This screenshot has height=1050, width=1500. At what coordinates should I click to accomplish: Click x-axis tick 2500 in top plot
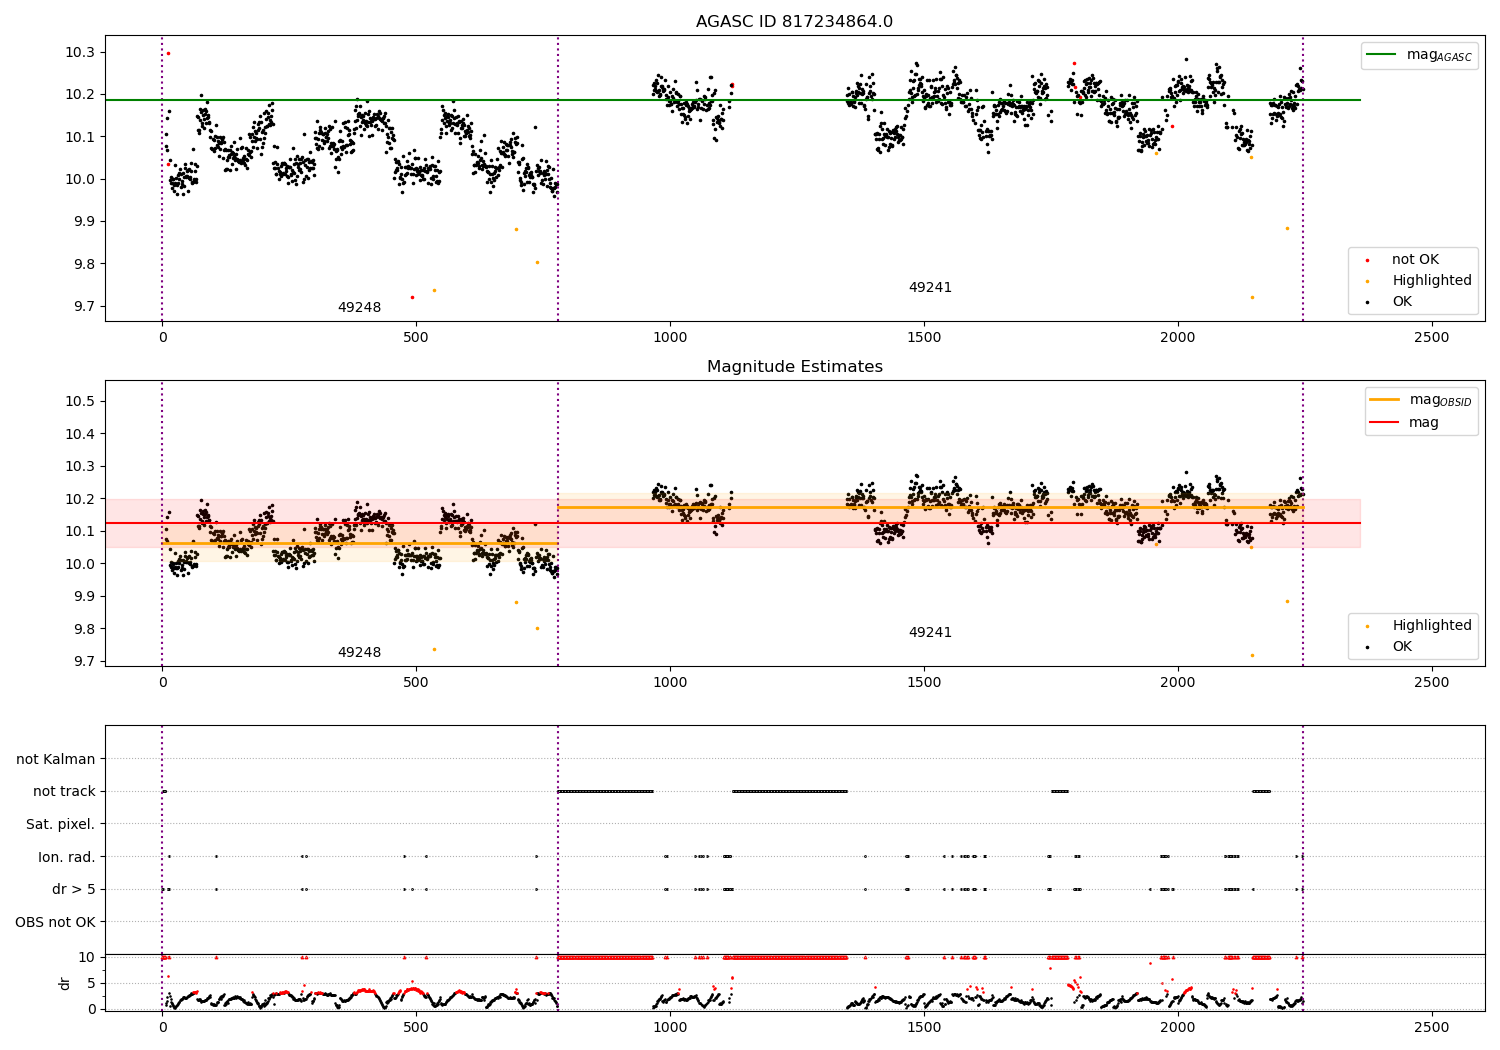pos(1432,337)
